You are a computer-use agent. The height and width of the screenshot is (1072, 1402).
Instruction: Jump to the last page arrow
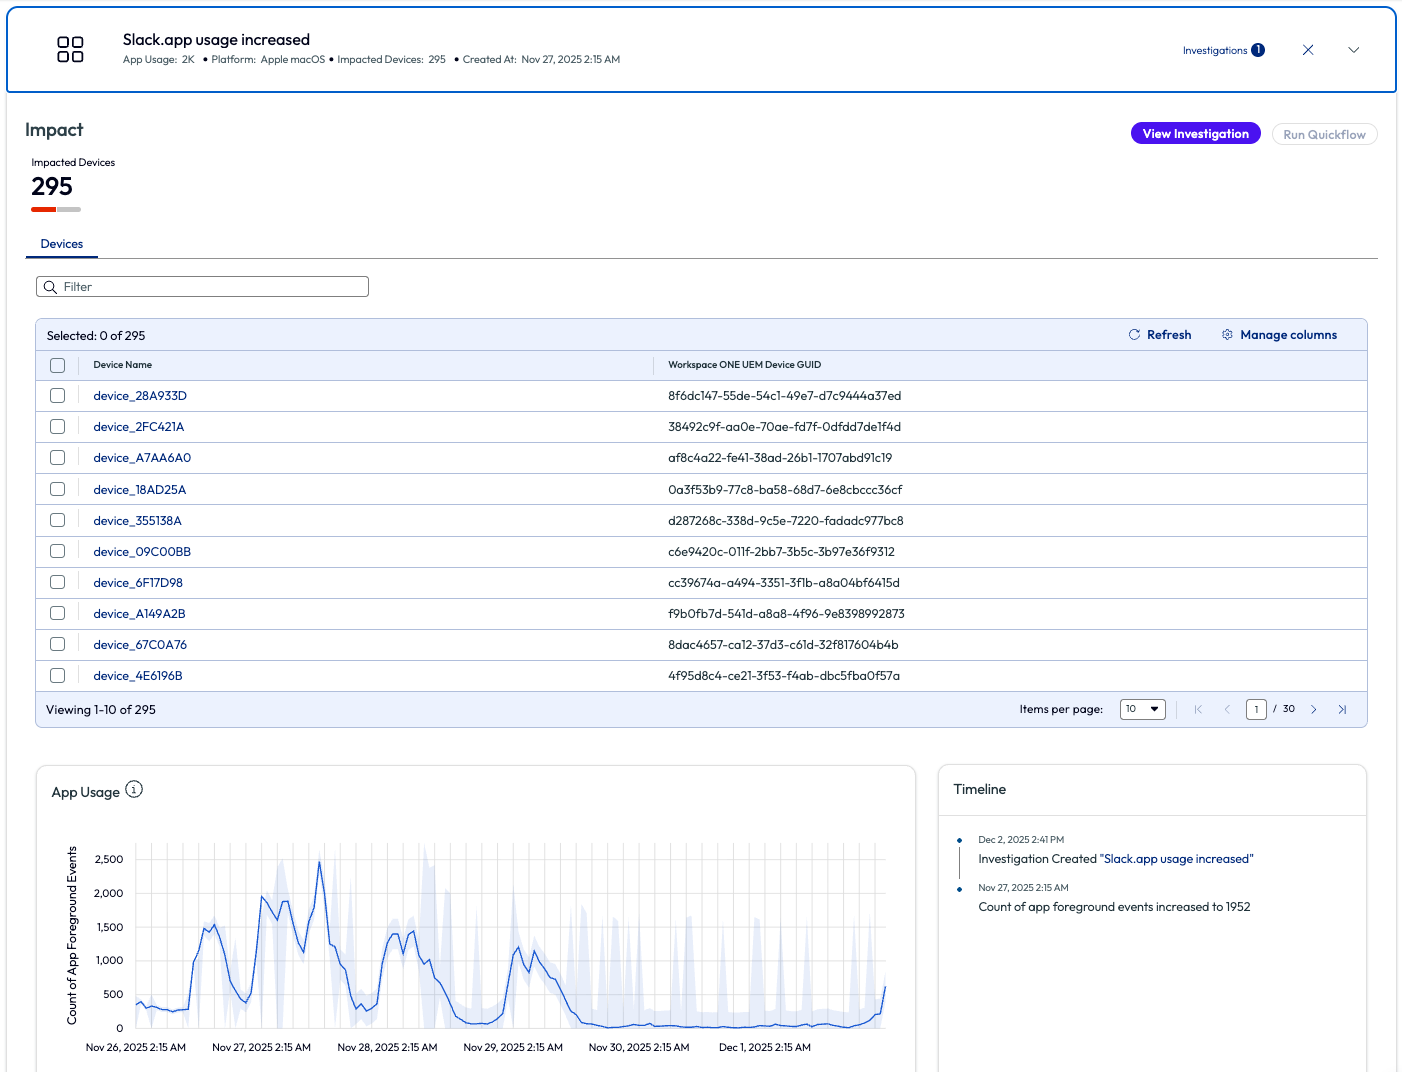(1342, 709)
